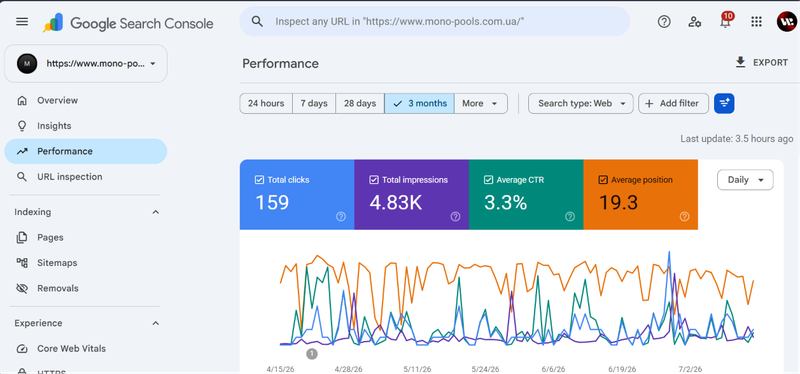The width and height of the screenshot is (800, 374).
Task: Open the account profile avatar
Action: (x=786, y=22)
